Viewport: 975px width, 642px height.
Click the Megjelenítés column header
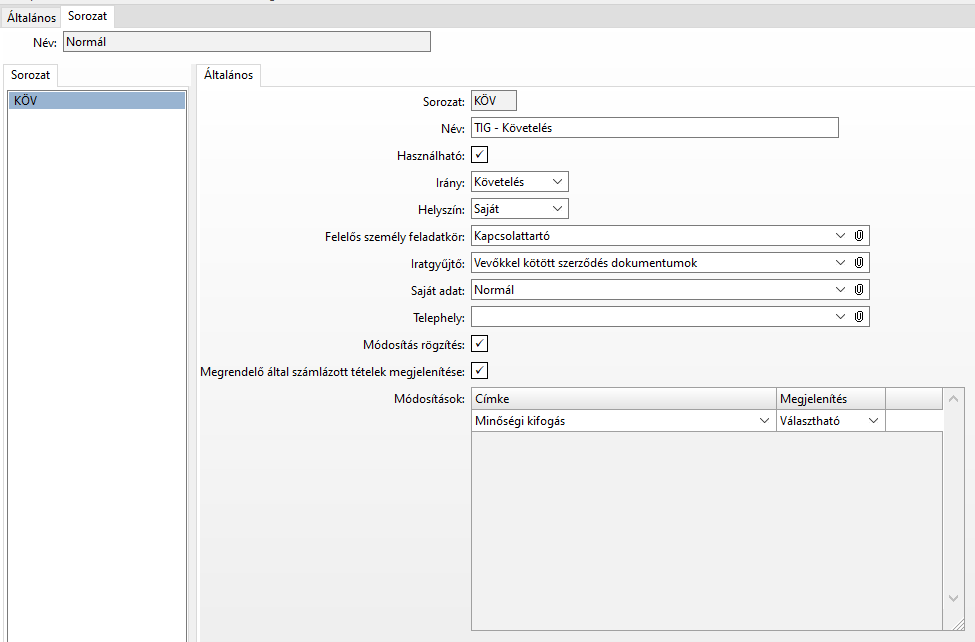830,399
